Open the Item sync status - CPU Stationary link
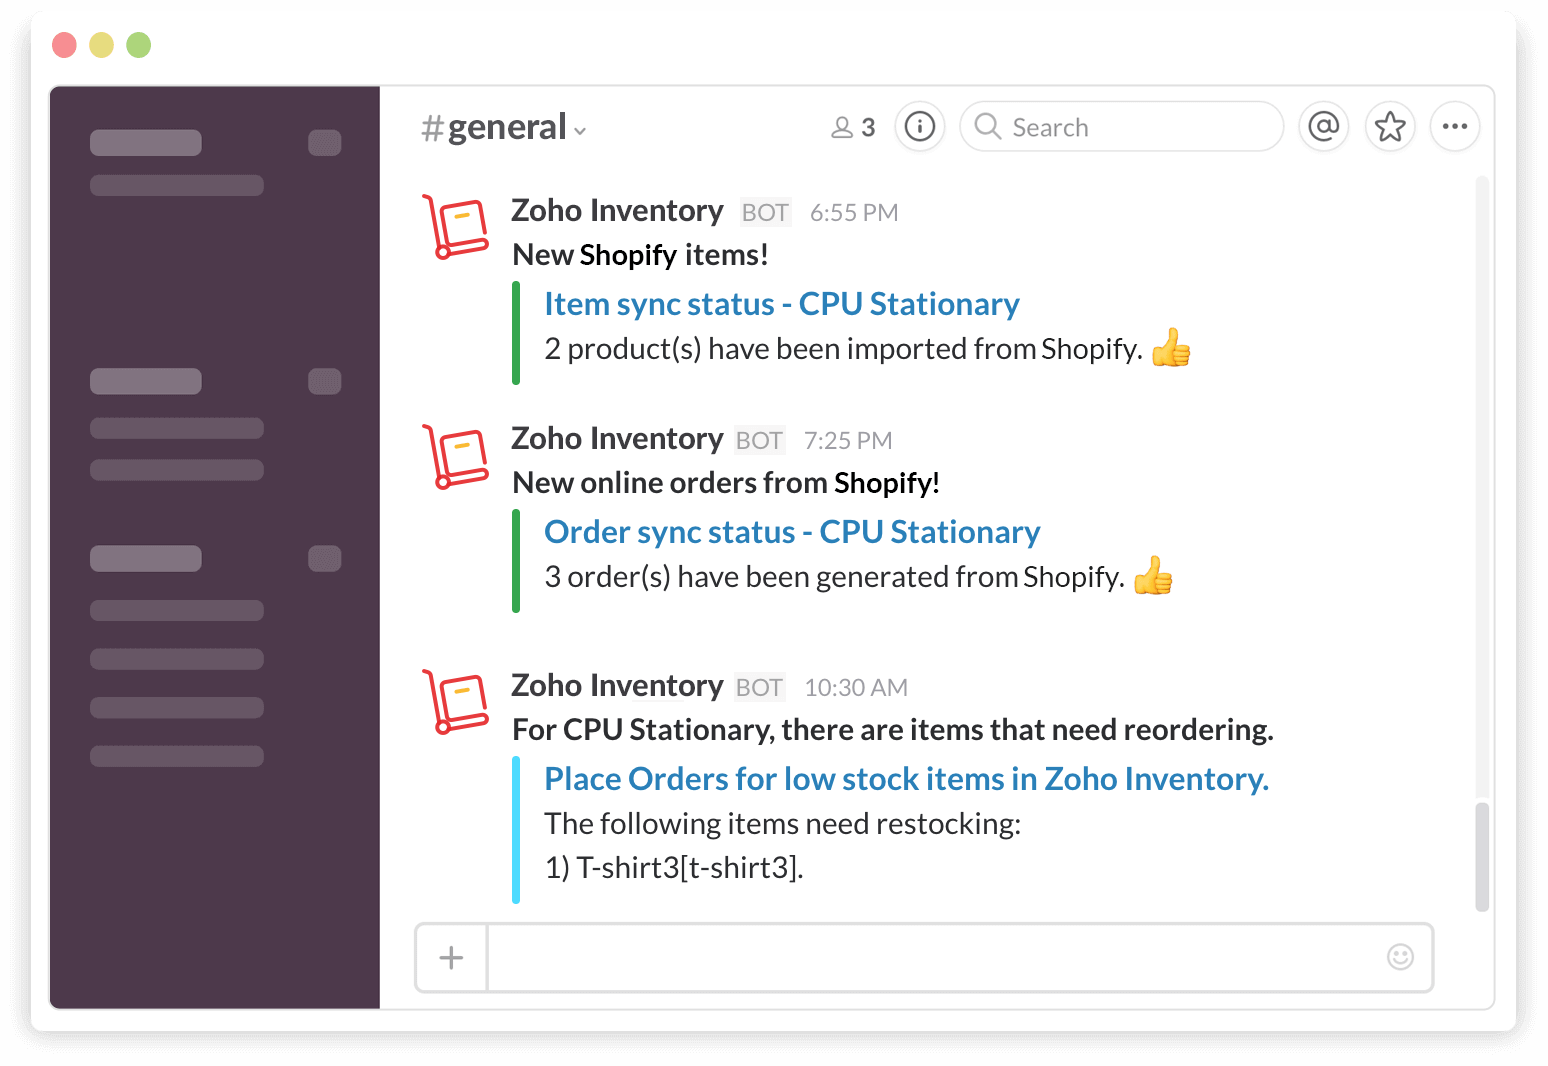 pyautogui.click(x=781, y=303)
